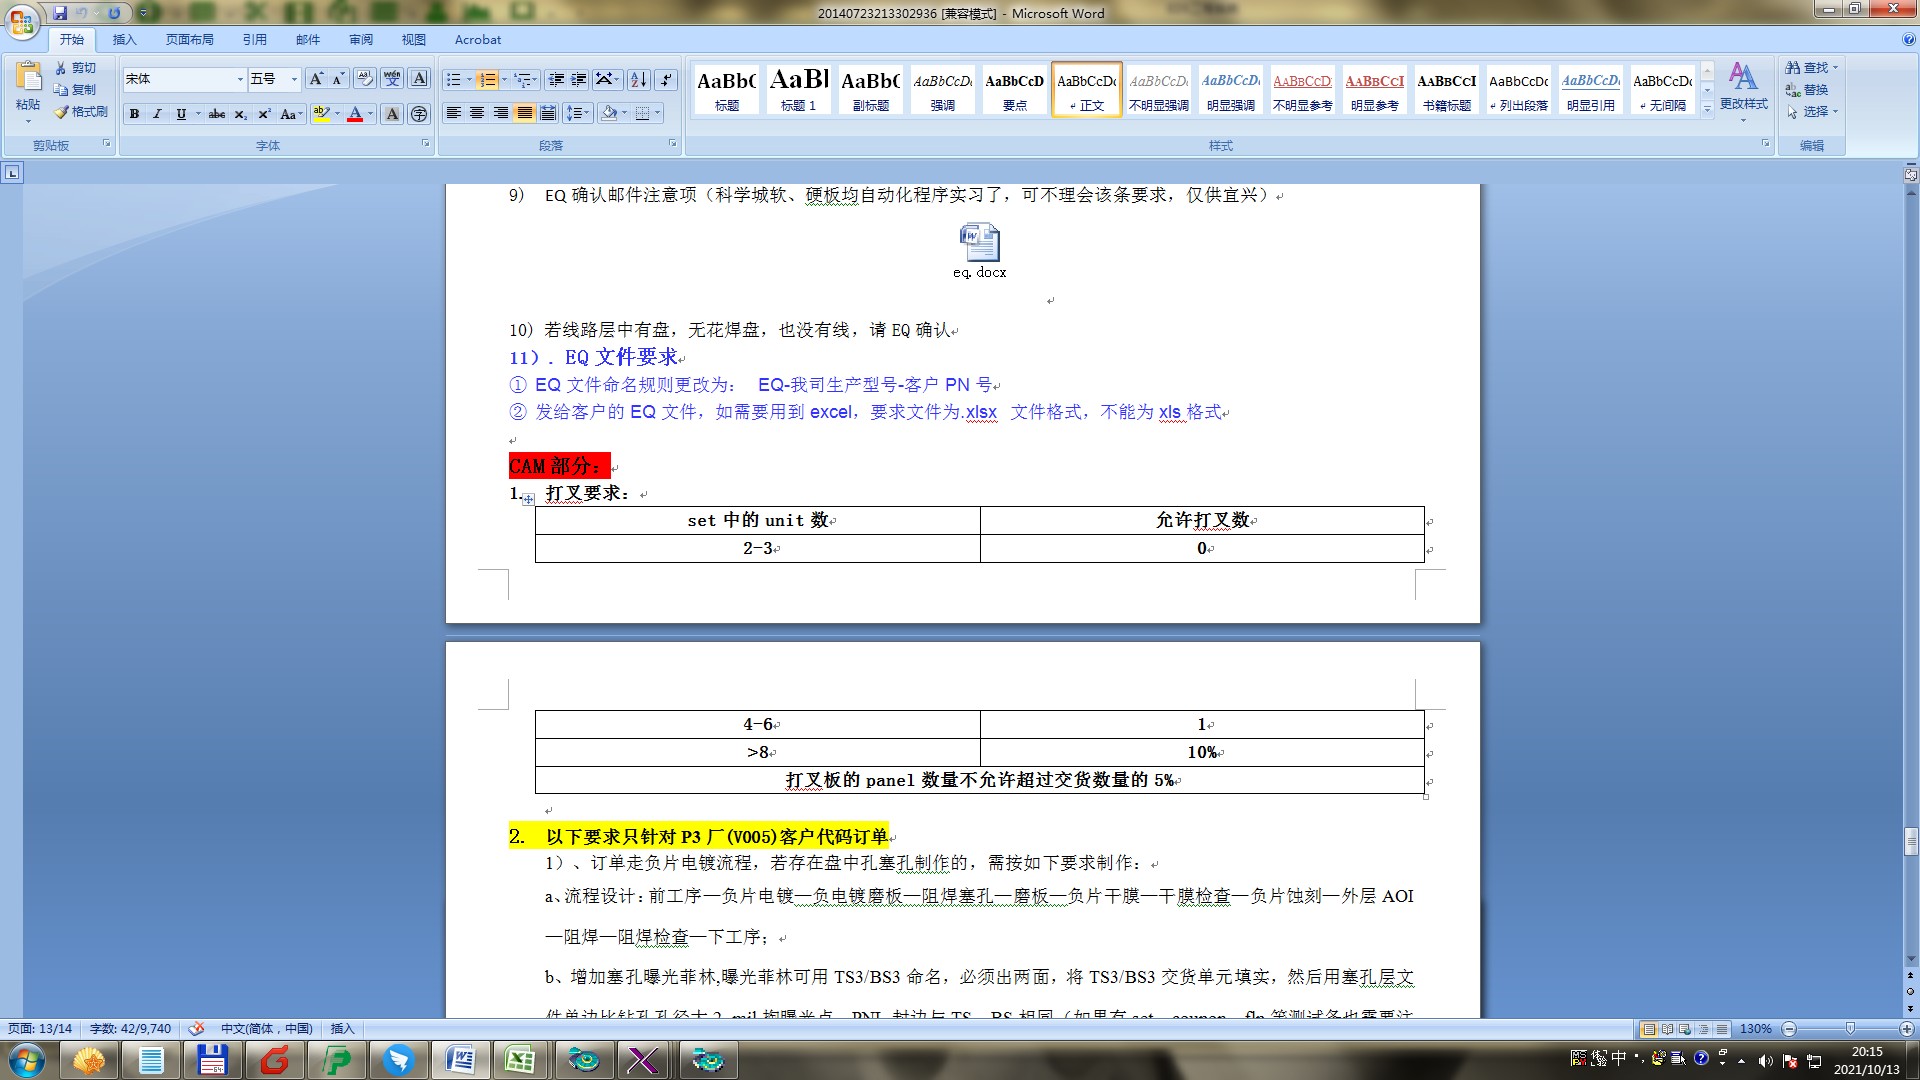1920x1080 pixels.
Task: Click the Format Painter (格式刷) brush icon
Action: (61, 112)
